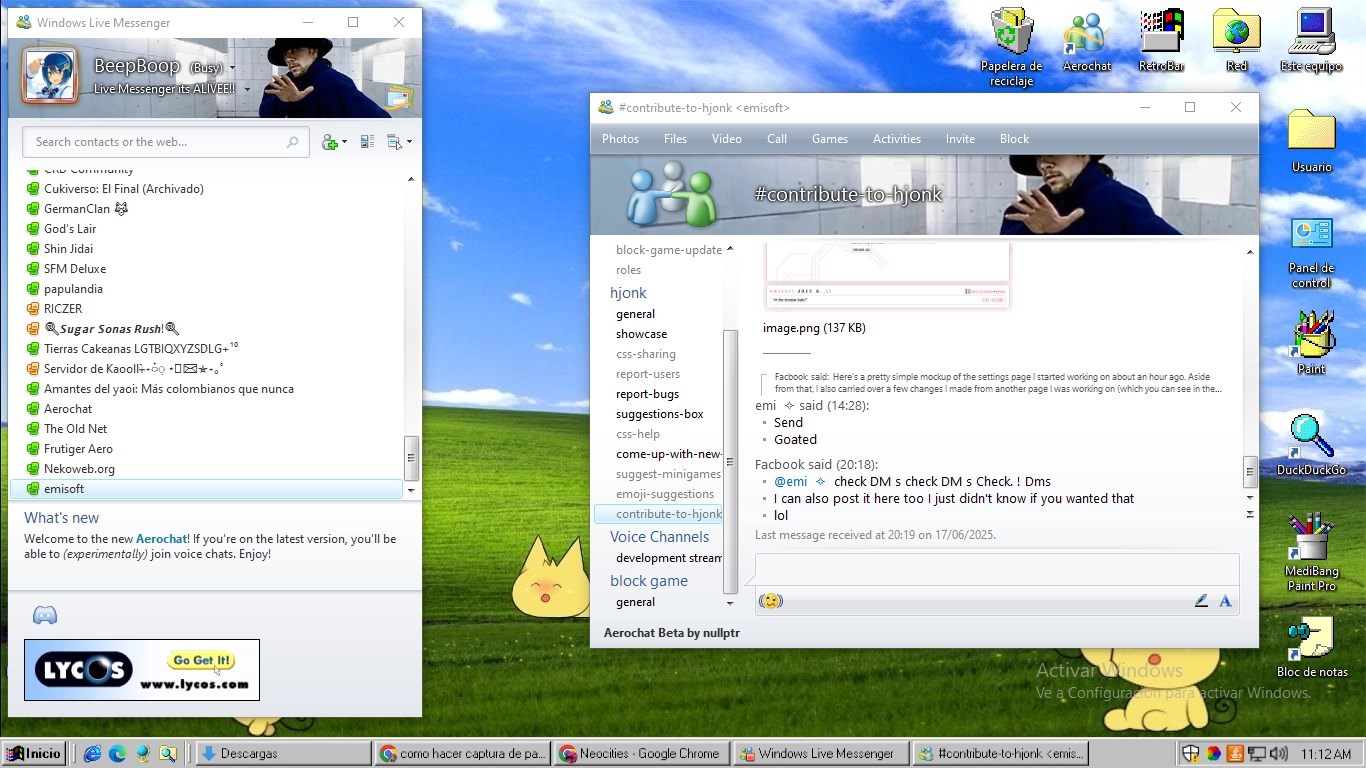
Task: Open the handwriting pen tool
Action: click(x=1201, y=601)
